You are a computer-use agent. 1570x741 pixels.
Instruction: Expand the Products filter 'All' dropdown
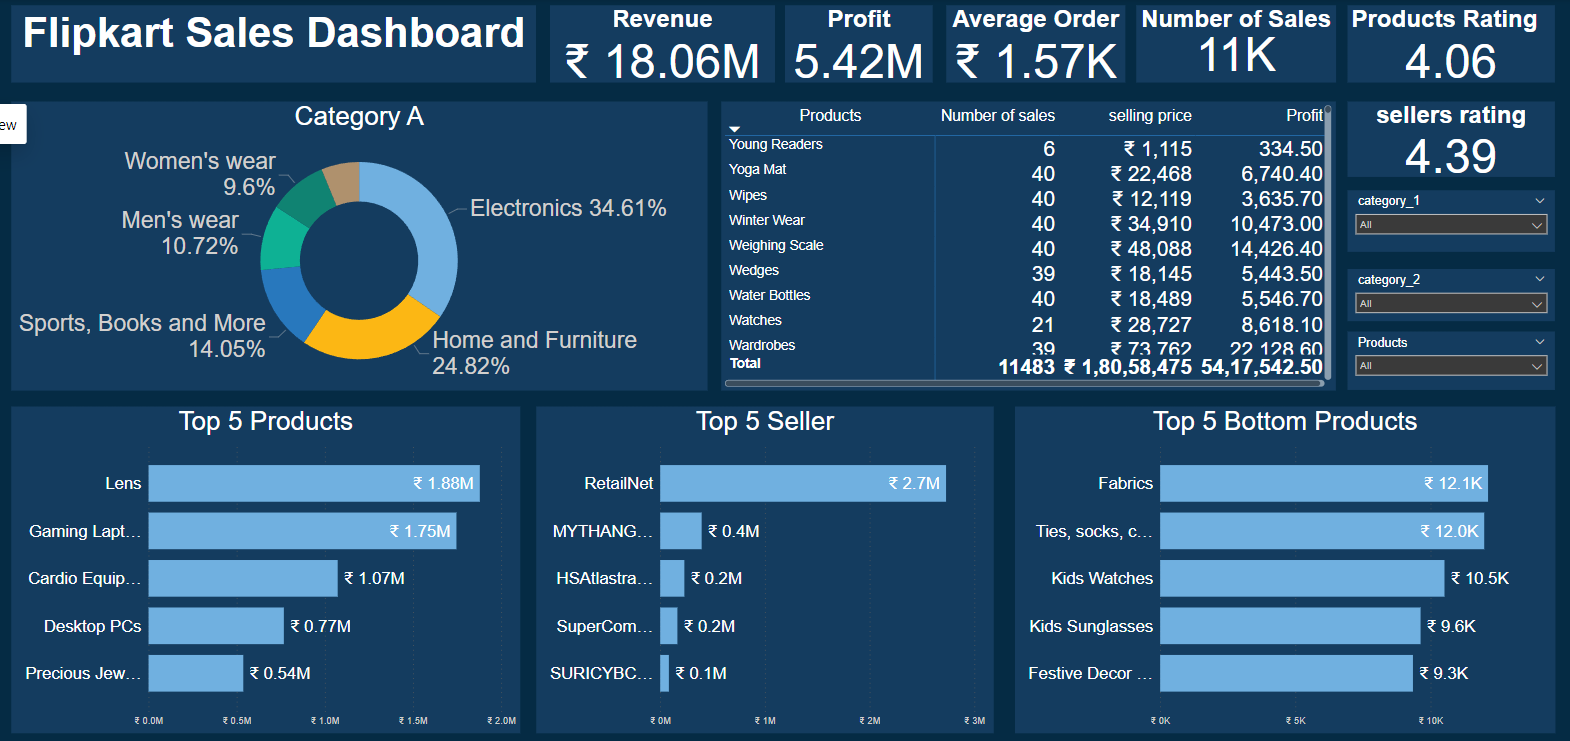1450,366
